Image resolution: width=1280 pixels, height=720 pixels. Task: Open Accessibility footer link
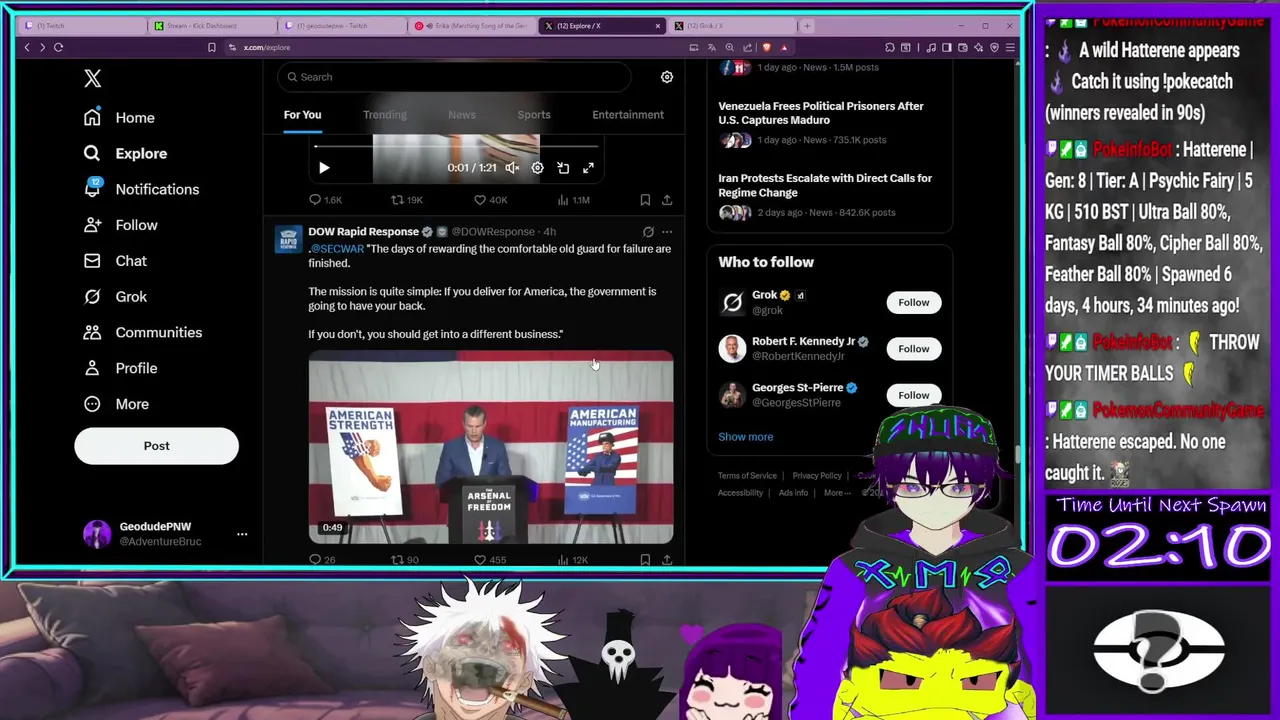tap(740, 493)
